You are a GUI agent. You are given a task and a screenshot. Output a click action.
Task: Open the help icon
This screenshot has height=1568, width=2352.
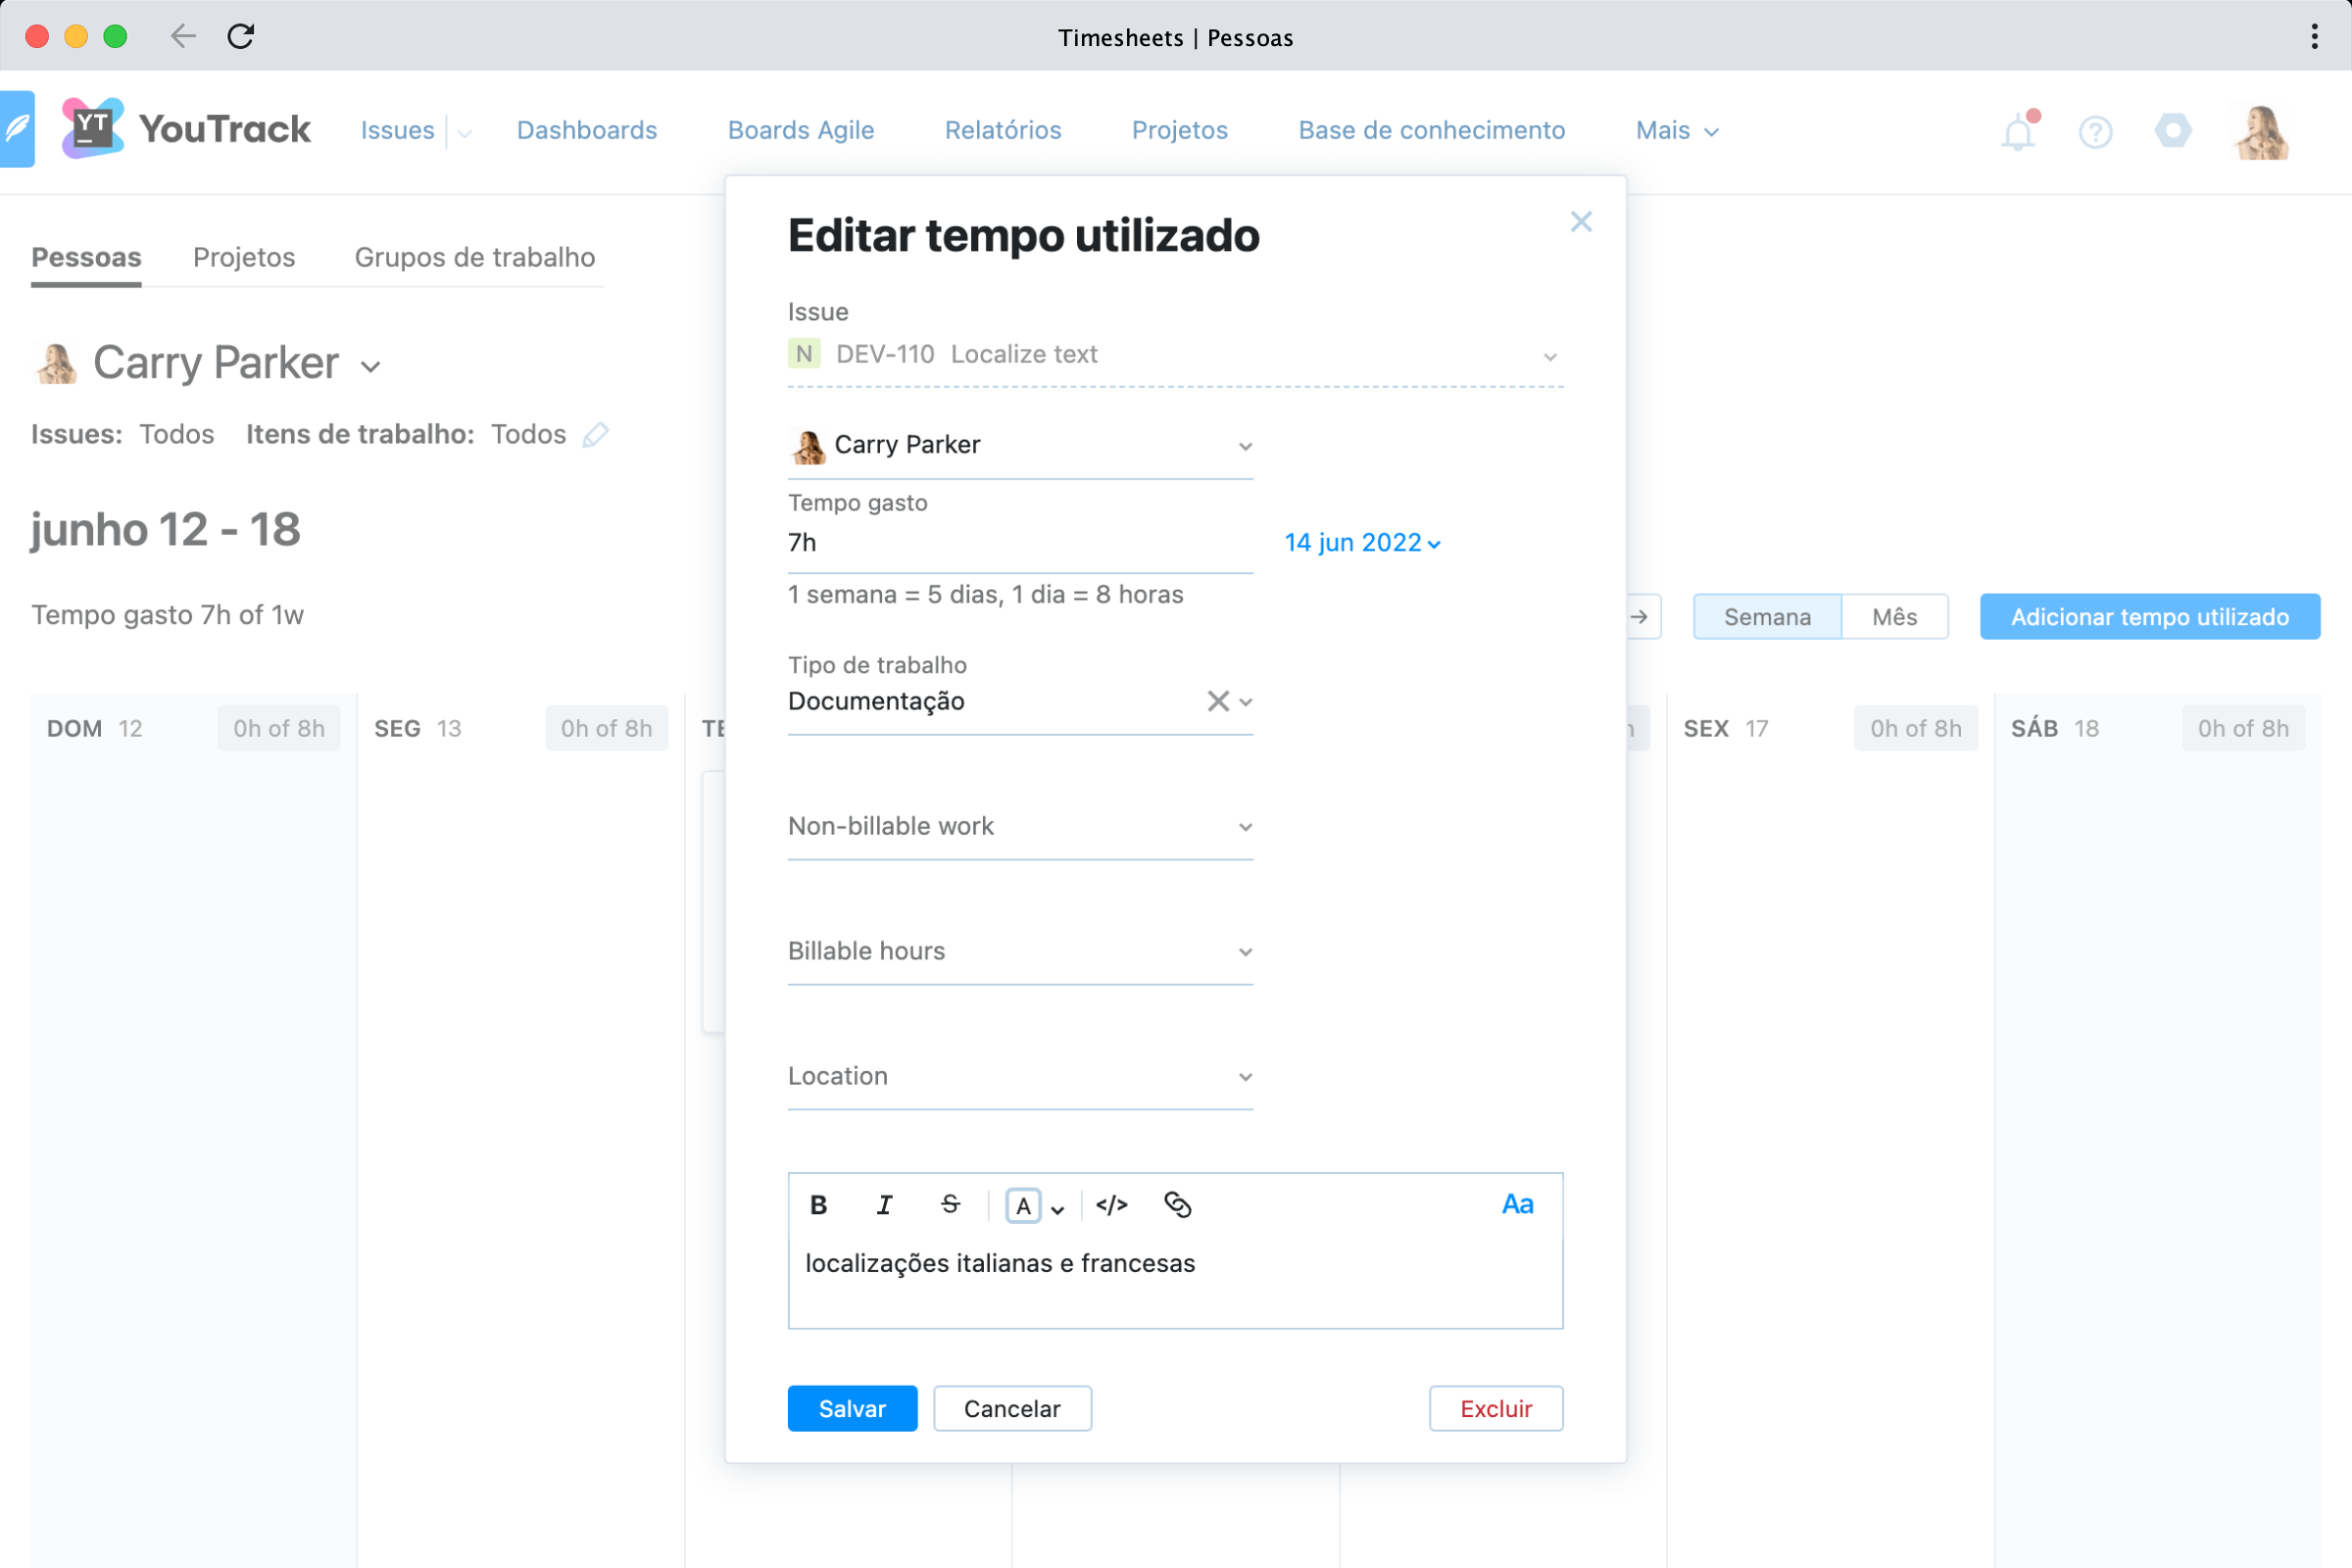point(2095,131)
